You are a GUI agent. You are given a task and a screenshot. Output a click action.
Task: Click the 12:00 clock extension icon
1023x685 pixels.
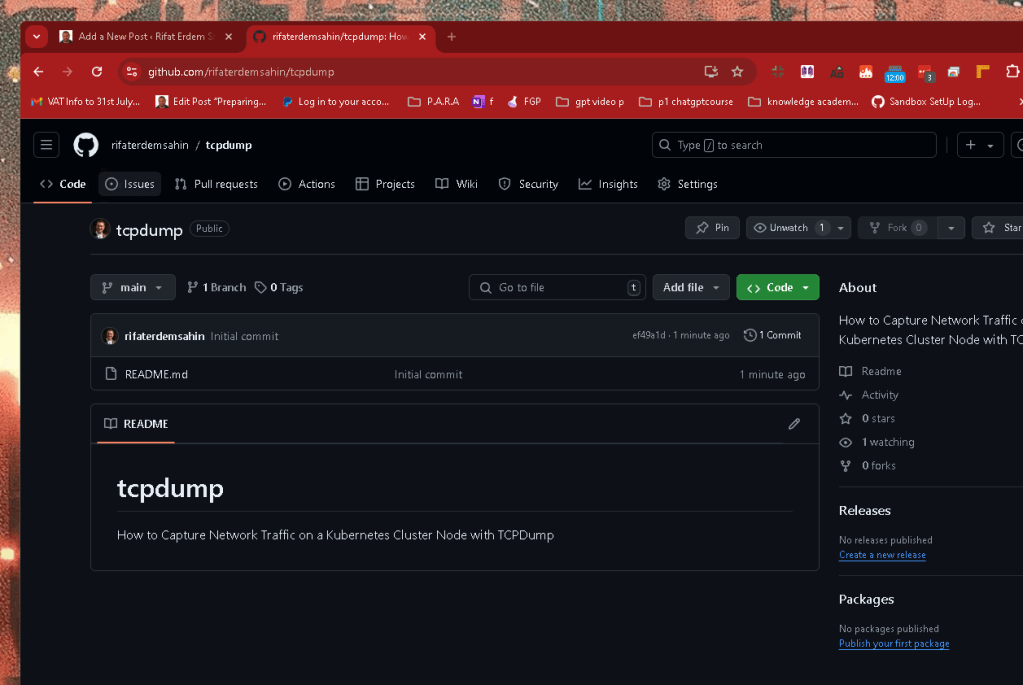894,73
